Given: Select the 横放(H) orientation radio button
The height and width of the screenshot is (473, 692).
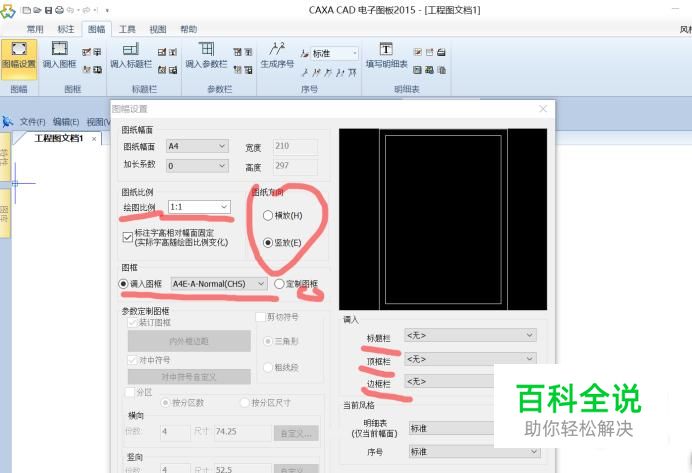Looking at the screenshot, I should (267, 215).
